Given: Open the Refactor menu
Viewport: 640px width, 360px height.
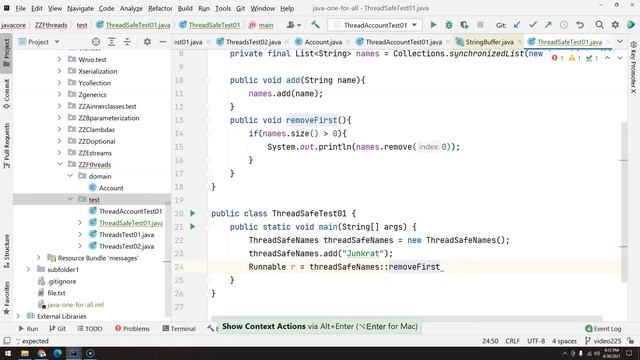Looking at the screenshot, I should point(160,8).
